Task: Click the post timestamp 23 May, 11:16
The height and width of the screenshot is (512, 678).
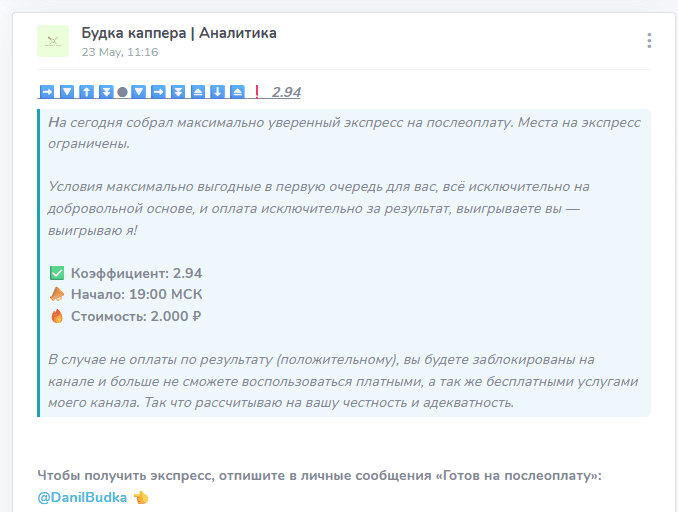Action: (120, 52)
